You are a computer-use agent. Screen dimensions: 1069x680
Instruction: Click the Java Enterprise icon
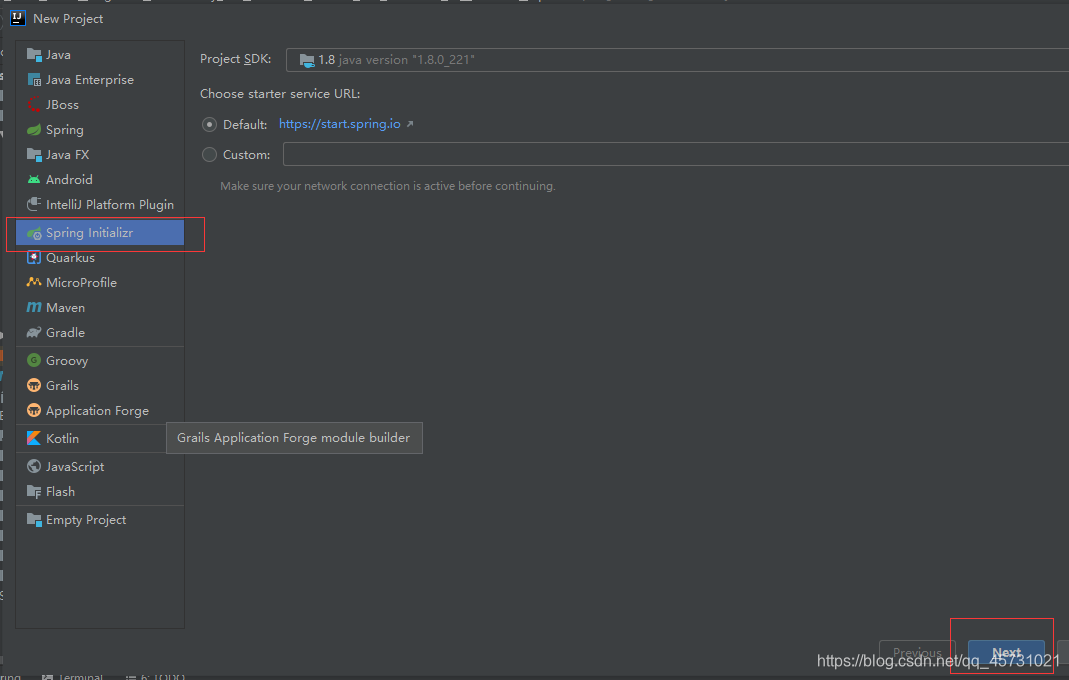click(x=34, y=80)
